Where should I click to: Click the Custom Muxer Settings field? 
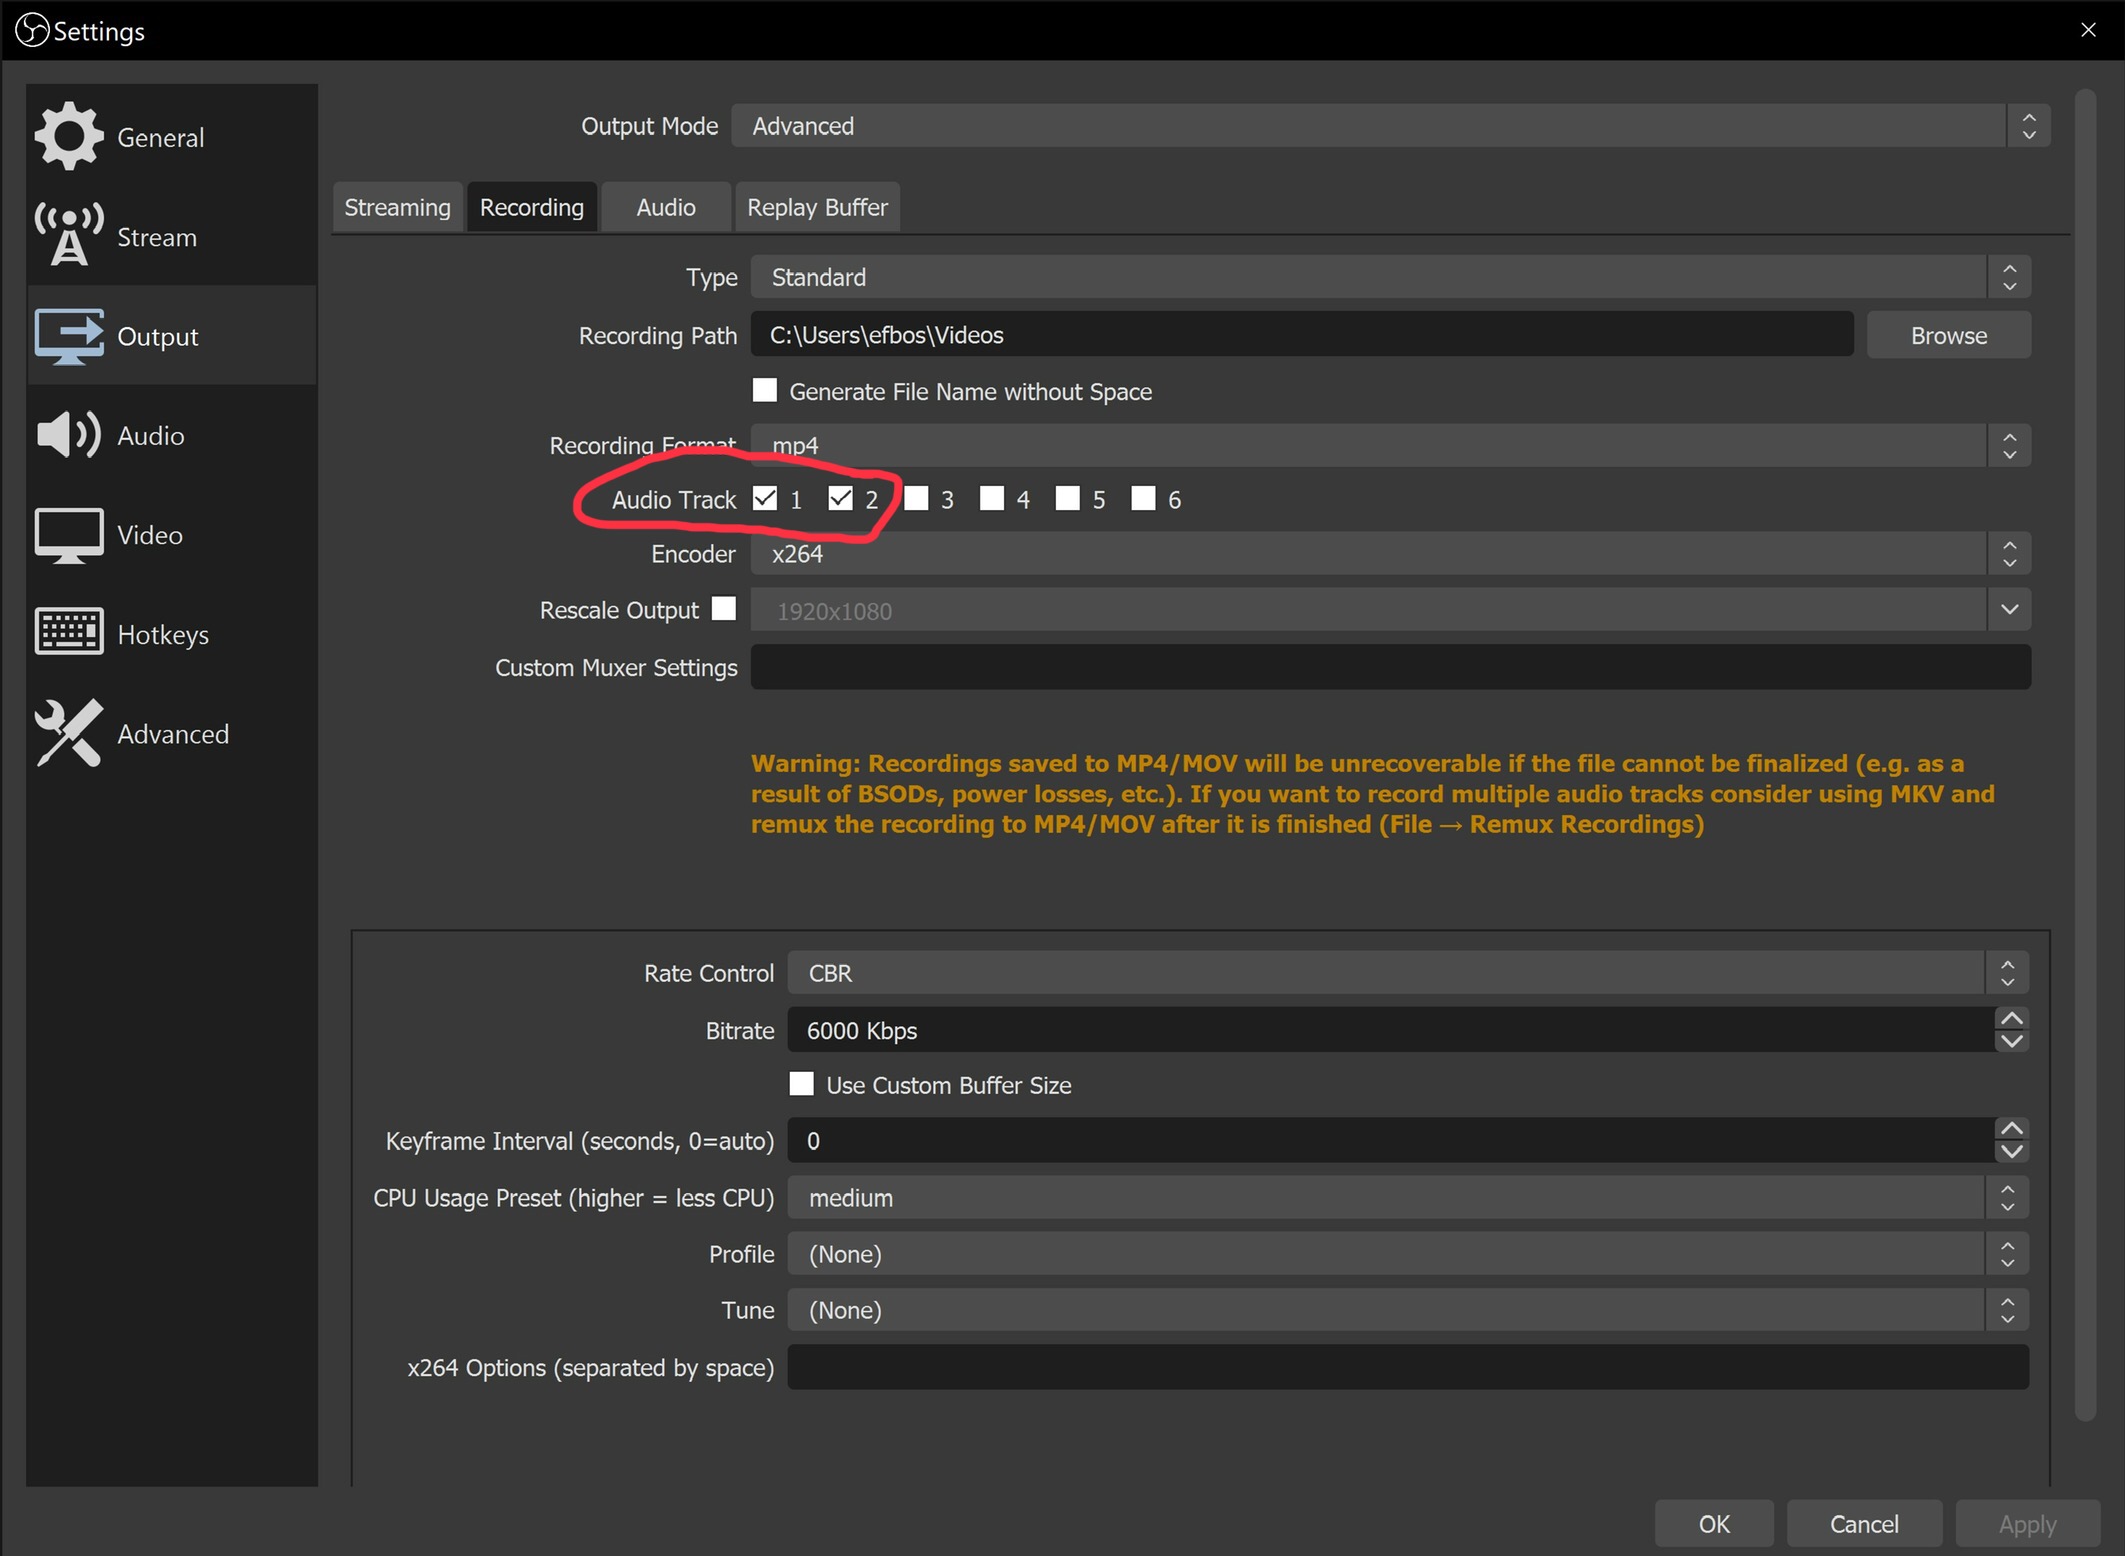[x=1390, y=667]
